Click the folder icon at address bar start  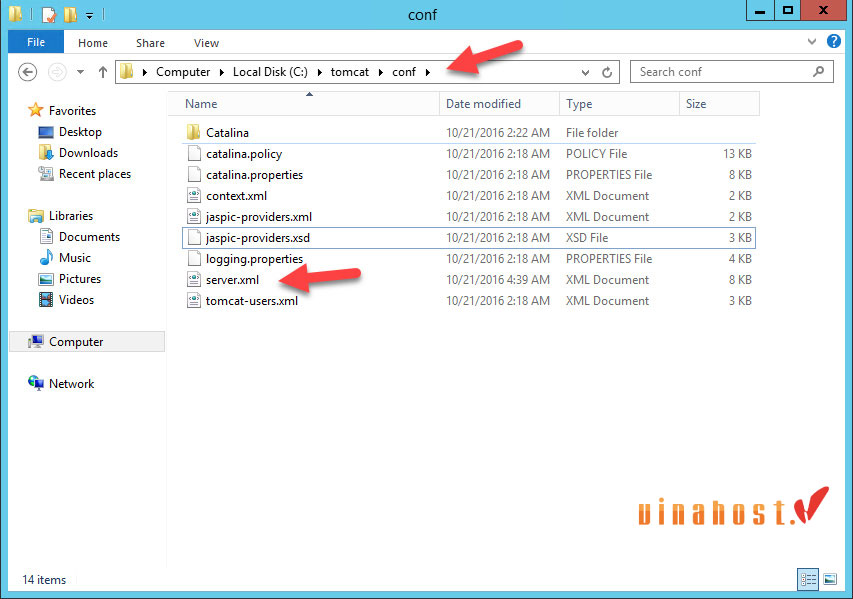coord(127,71)
